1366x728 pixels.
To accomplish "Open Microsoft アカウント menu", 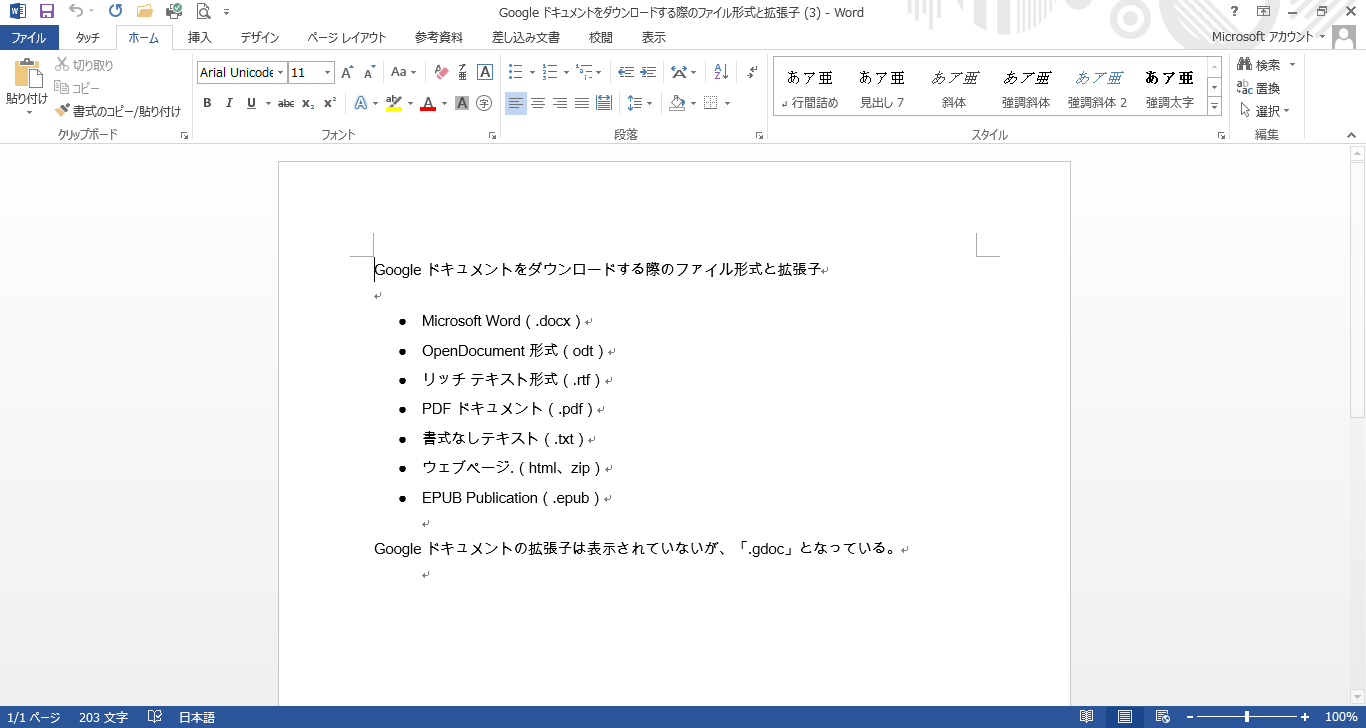I will pyautogui.click(x=1269, y=37).
